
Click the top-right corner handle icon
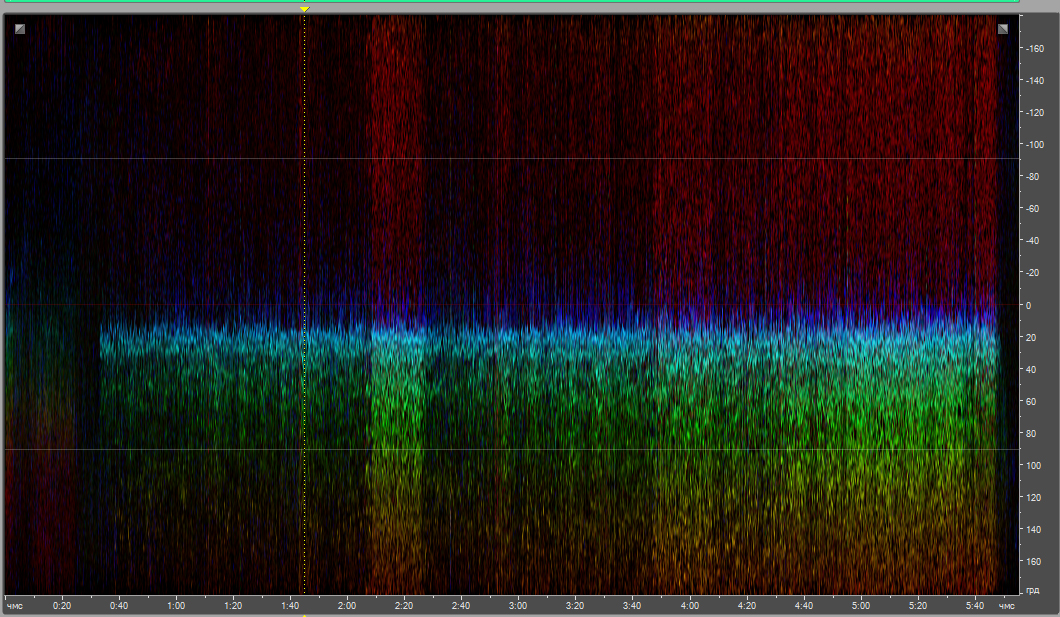1003,29
